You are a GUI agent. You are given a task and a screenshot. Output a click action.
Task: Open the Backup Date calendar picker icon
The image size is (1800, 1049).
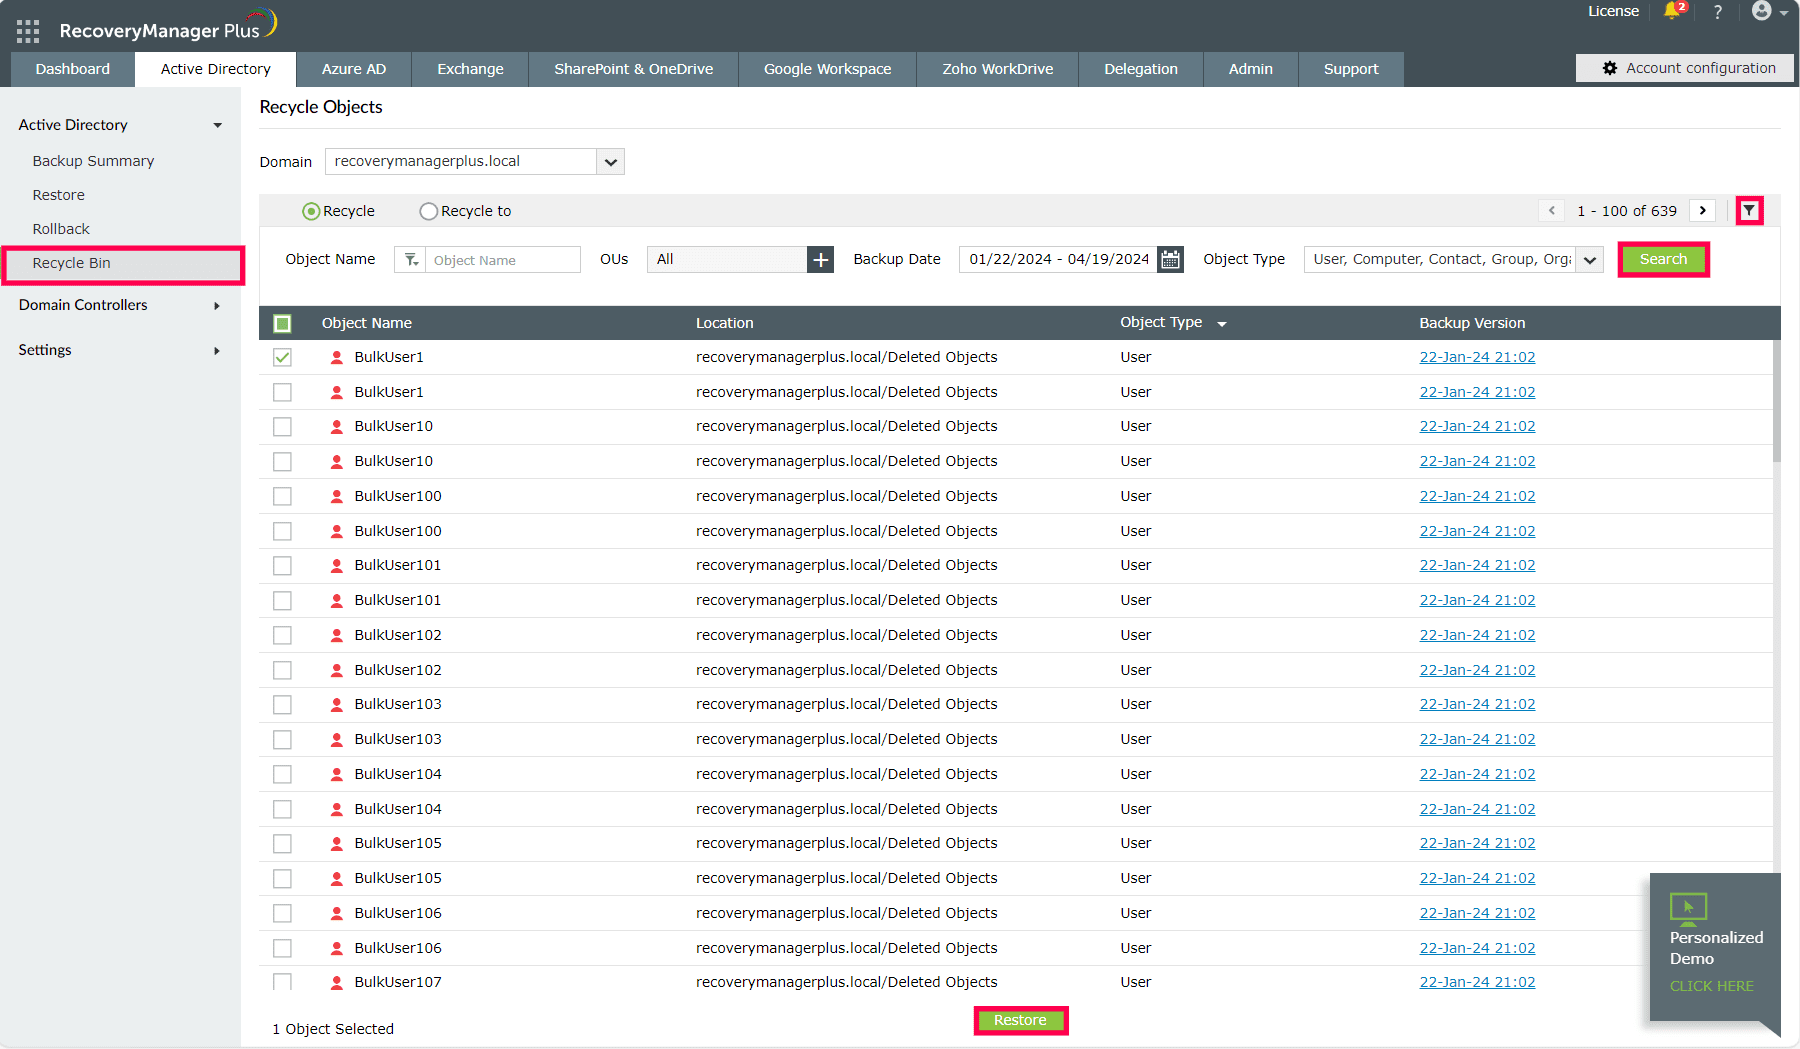[1170, 260]
